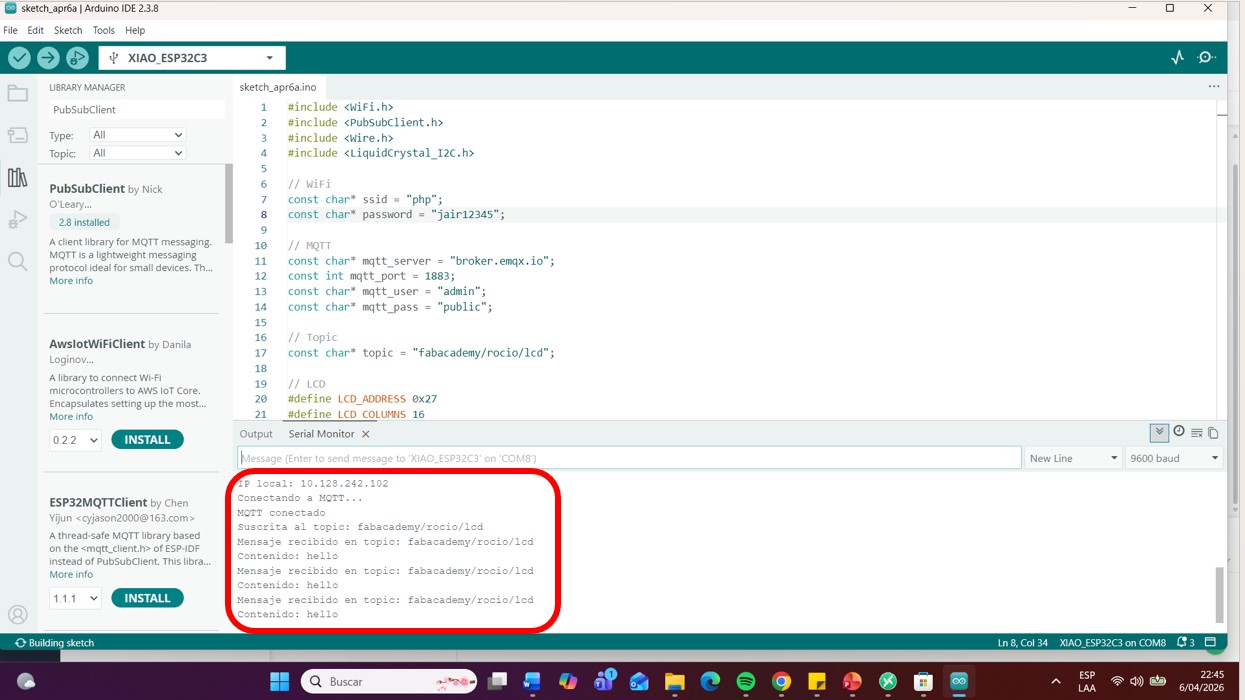Open the Tools menu
1245x700 pixels.
click(x=103, y=30)
